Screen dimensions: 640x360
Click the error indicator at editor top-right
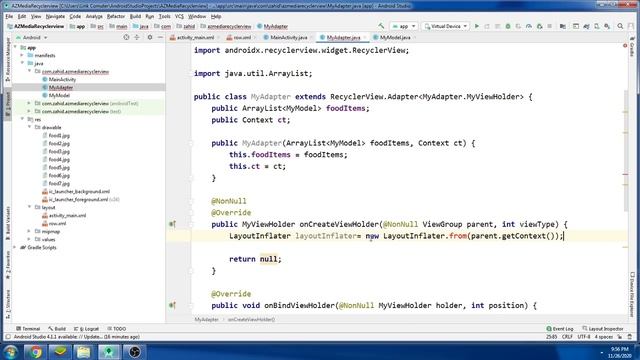point(624,46)
